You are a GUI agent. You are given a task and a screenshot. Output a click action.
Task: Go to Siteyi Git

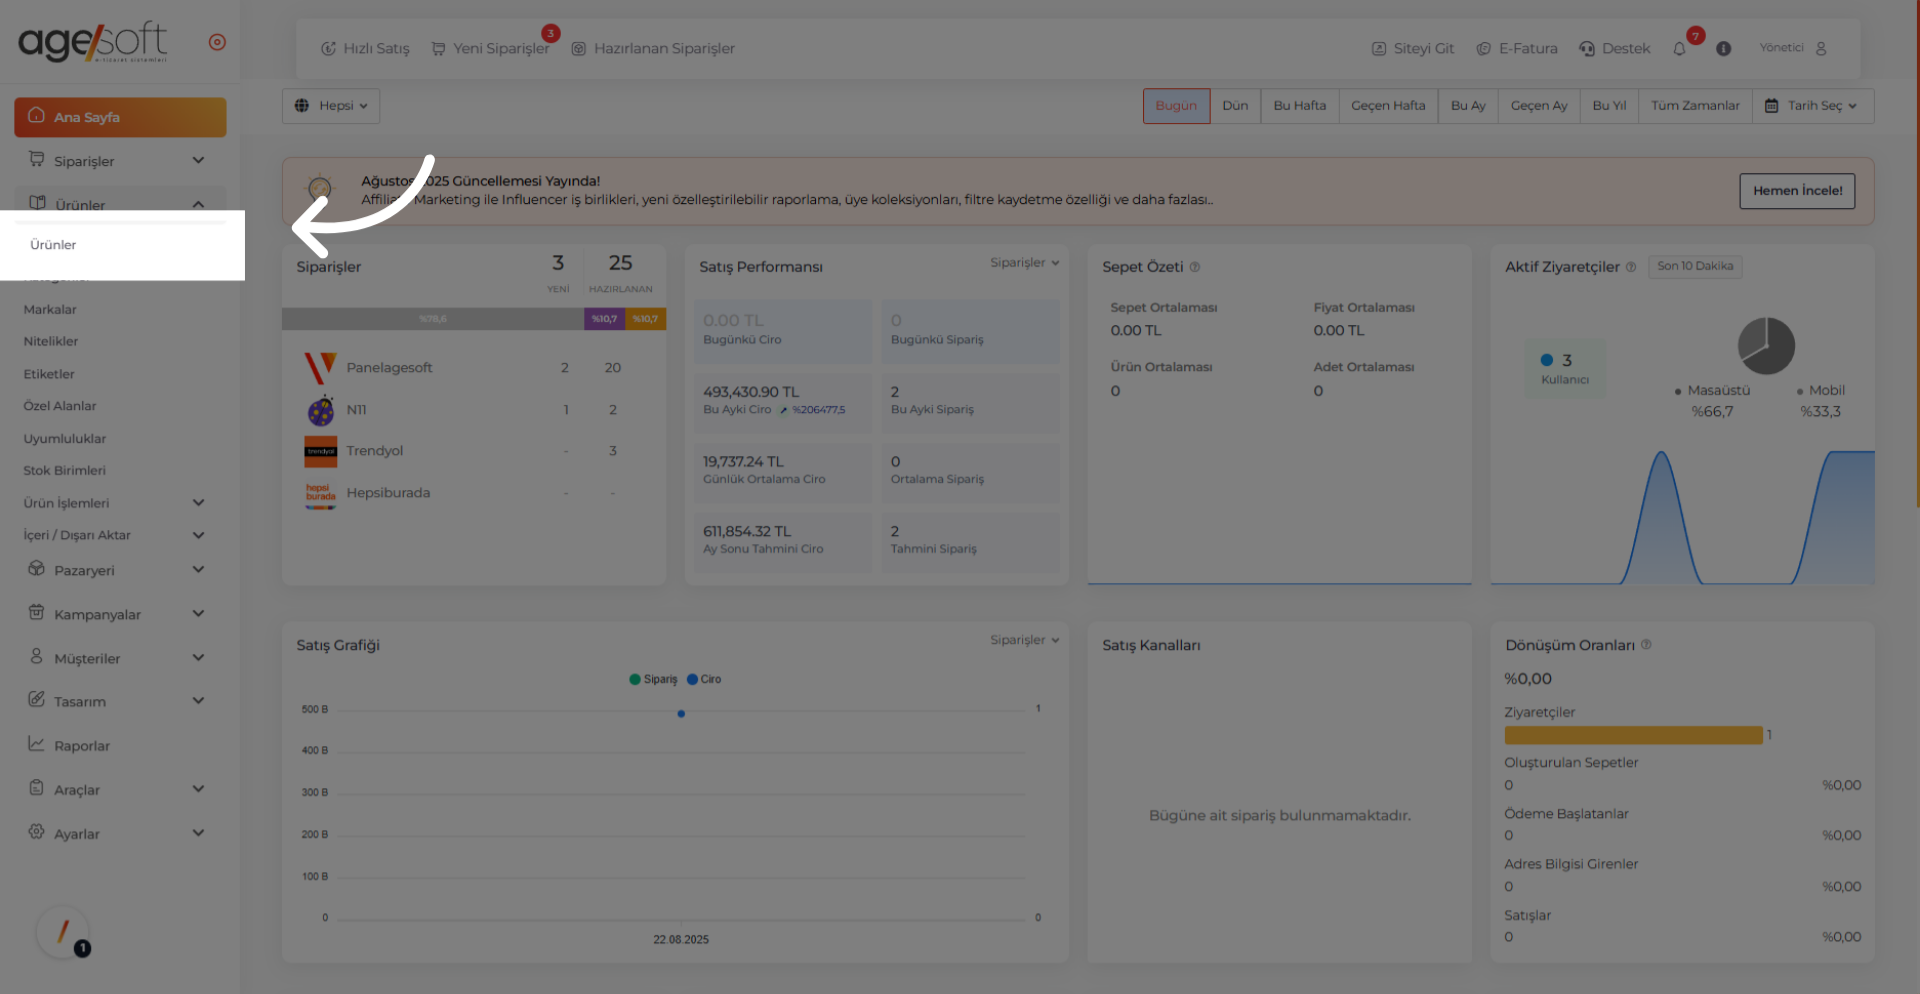tap(1412, 48)
